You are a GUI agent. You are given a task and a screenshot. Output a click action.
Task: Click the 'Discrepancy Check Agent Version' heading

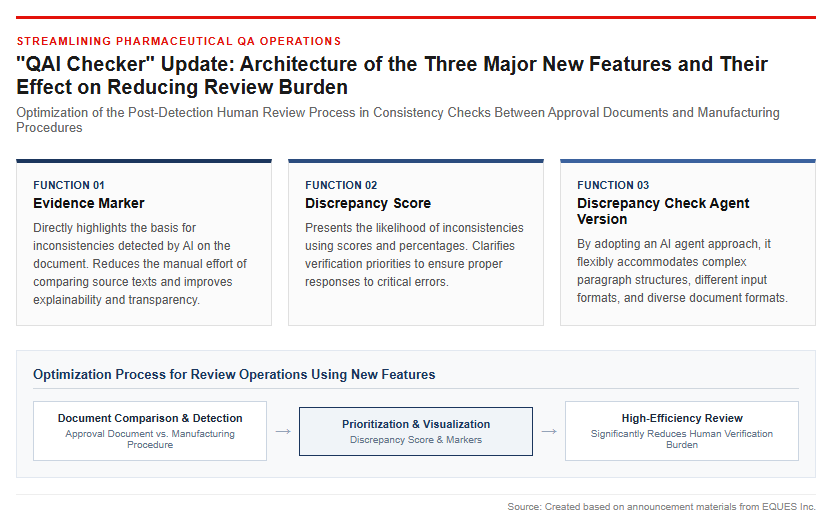point(663,211)
